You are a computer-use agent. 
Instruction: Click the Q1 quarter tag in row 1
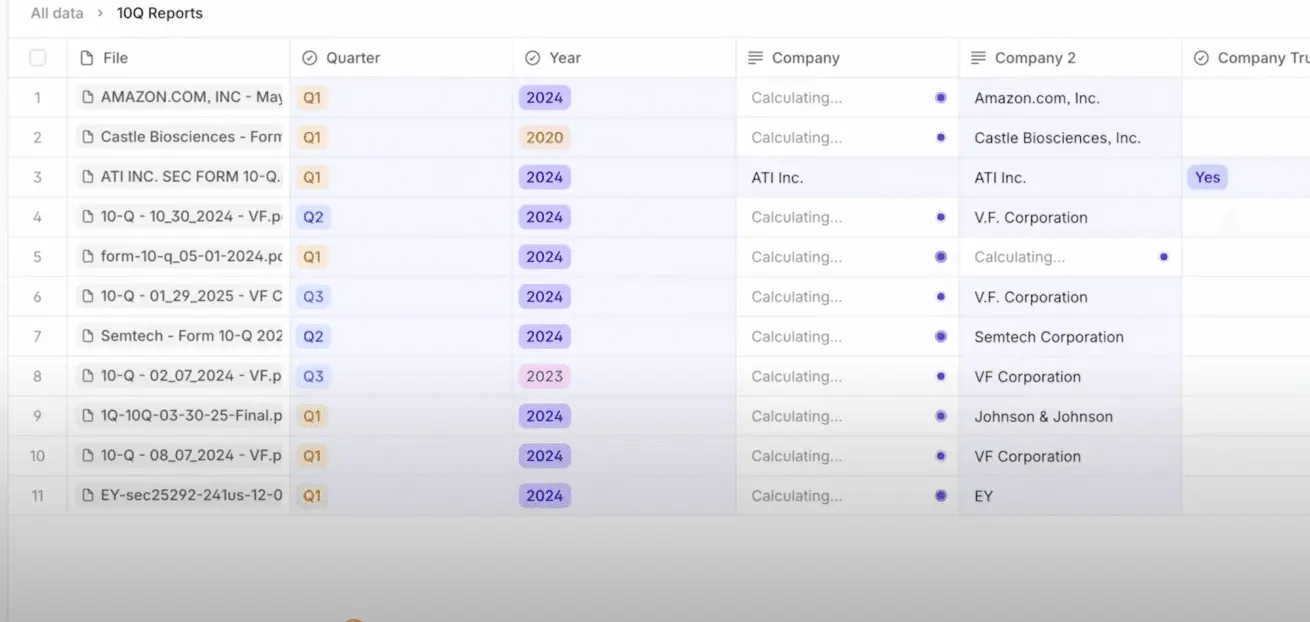click(313, 97)
